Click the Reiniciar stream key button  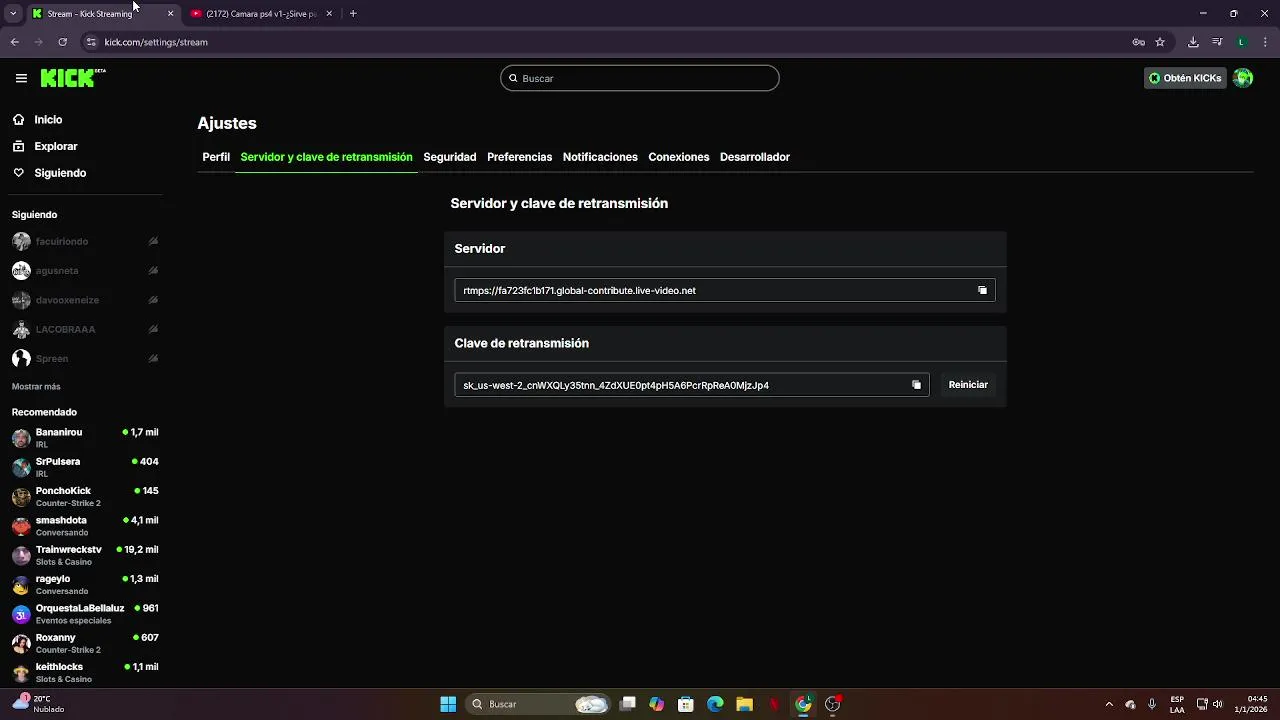[968, 385]
